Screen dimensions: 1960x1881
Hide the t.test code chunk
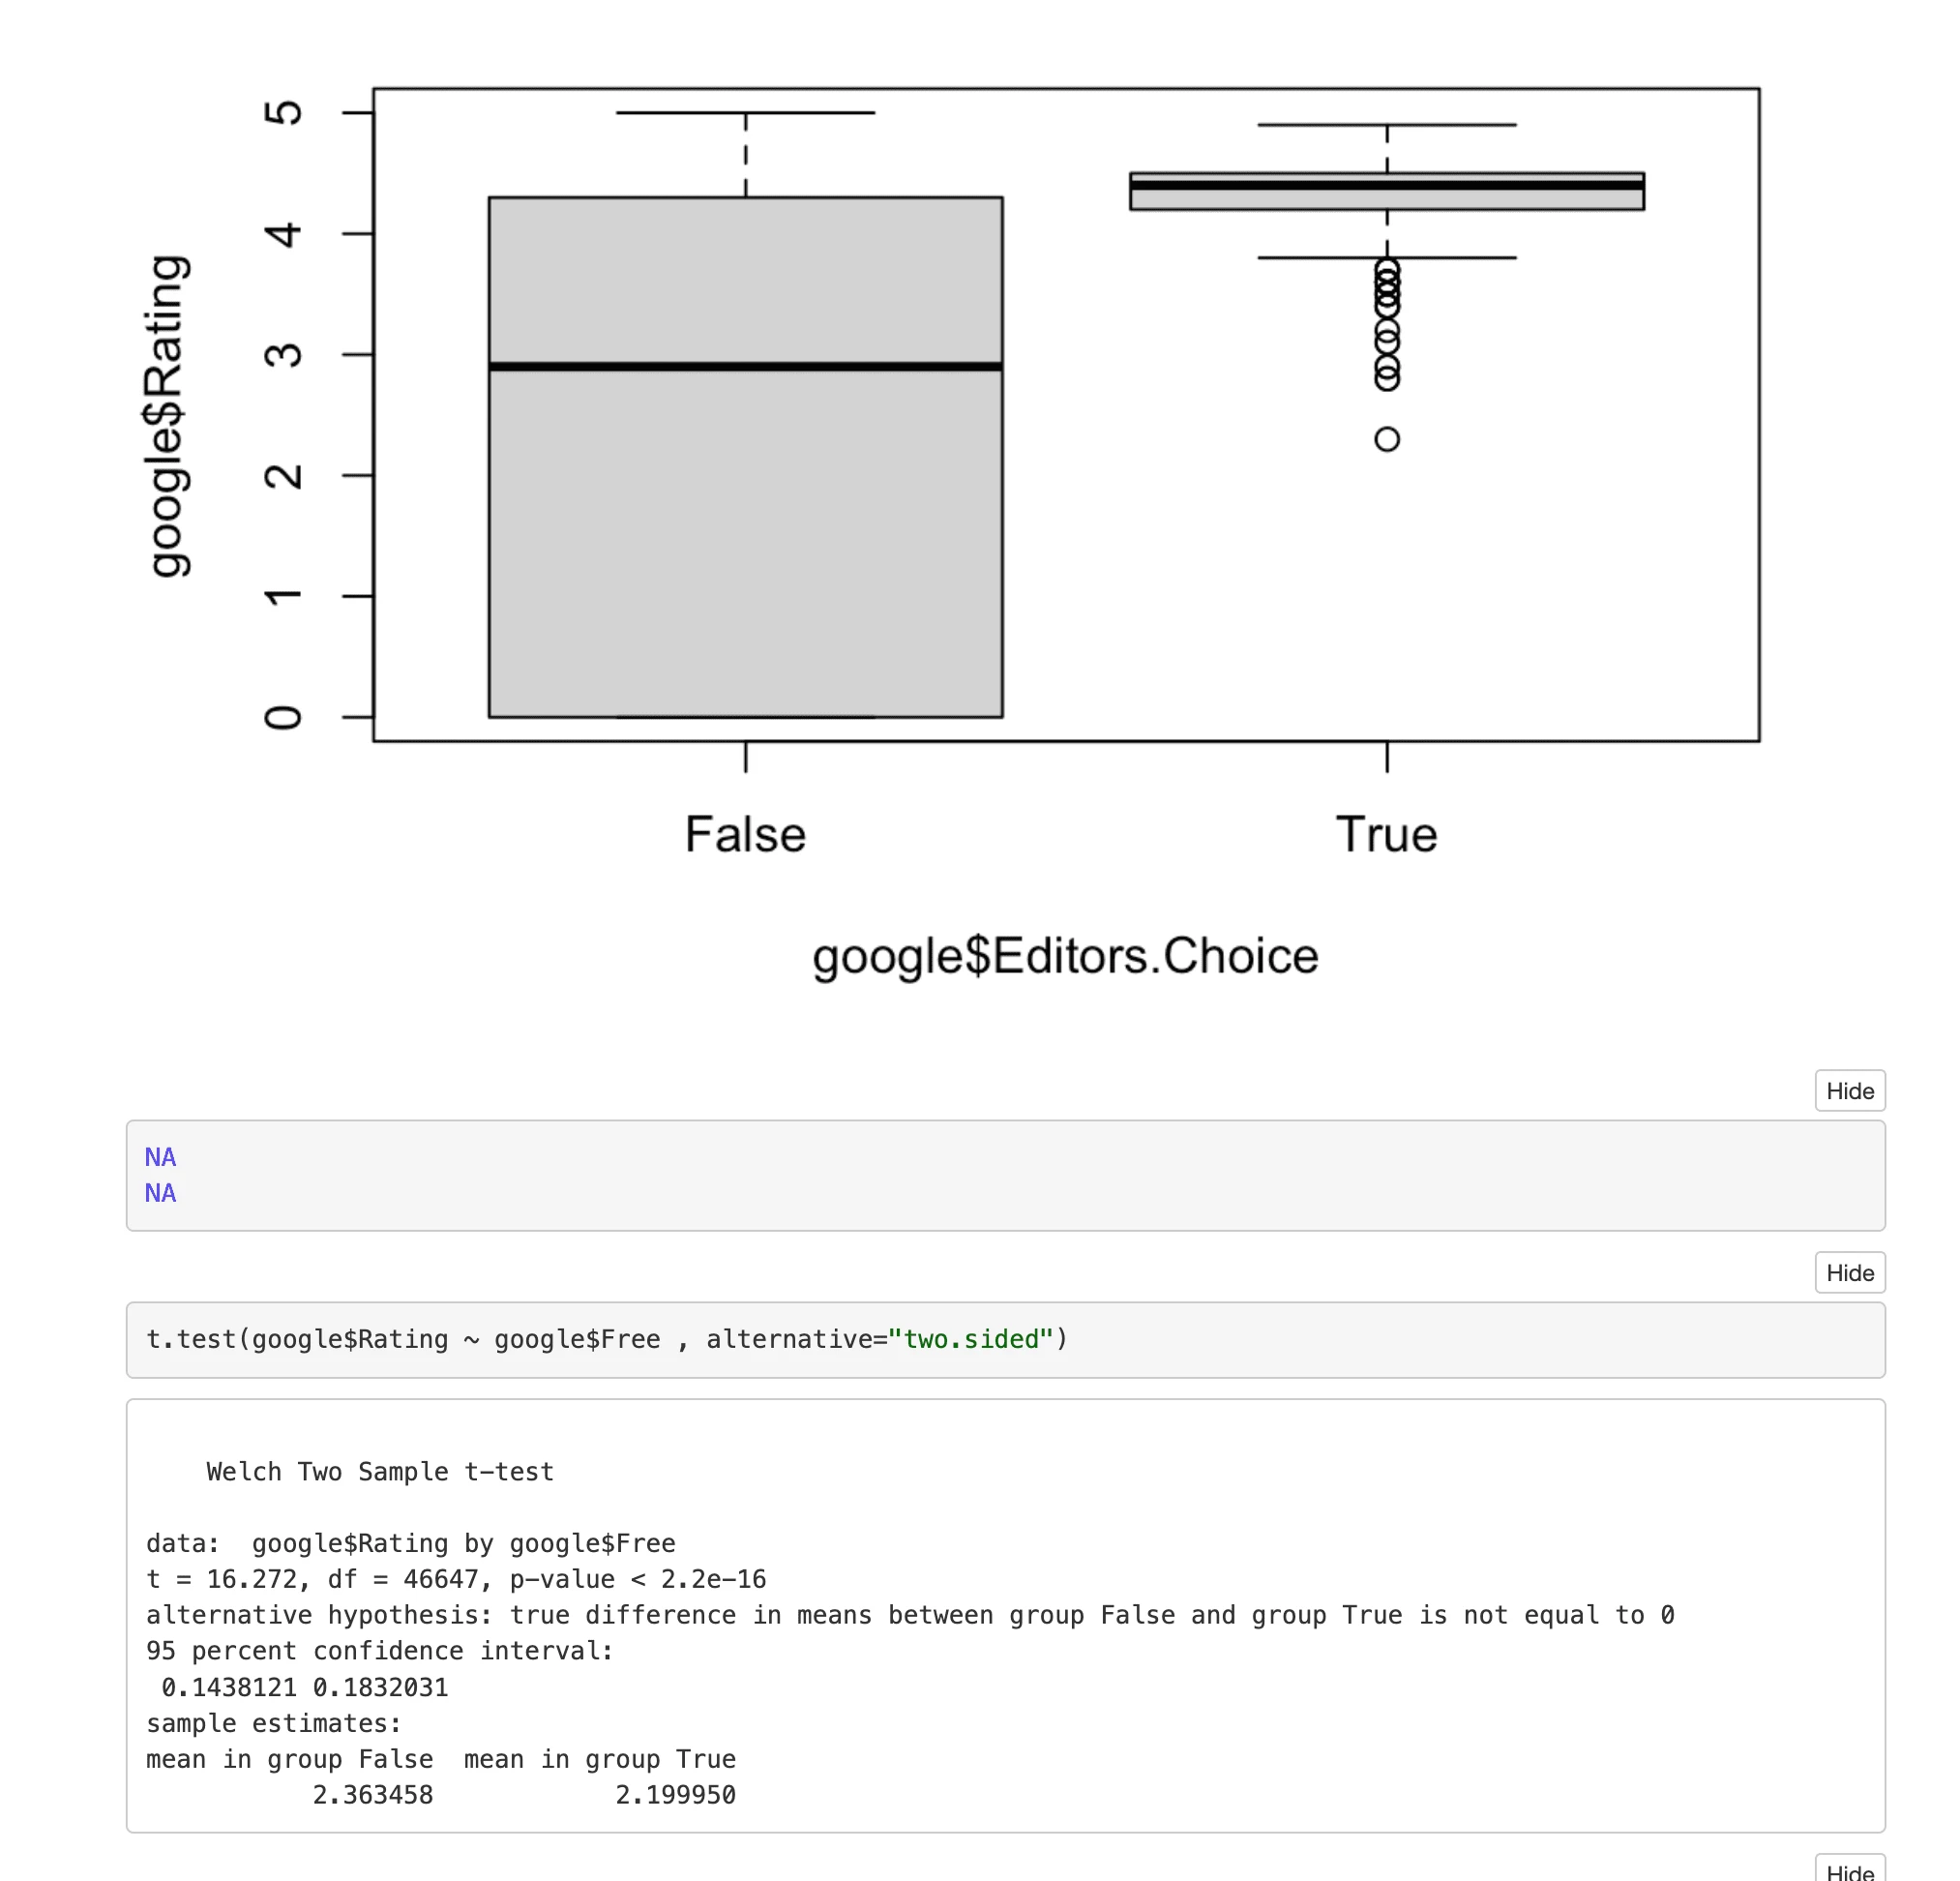(x=1849, y=1273)
